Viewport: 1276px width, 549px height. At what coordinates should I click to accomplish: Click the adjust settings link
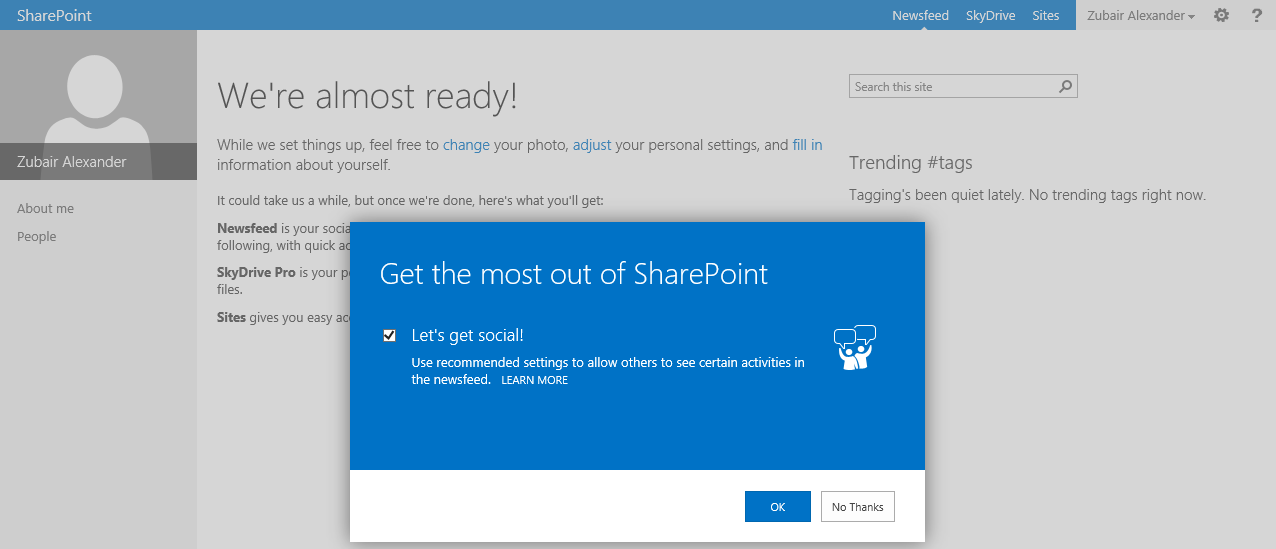pyautogui.click(x=592, y=145)
